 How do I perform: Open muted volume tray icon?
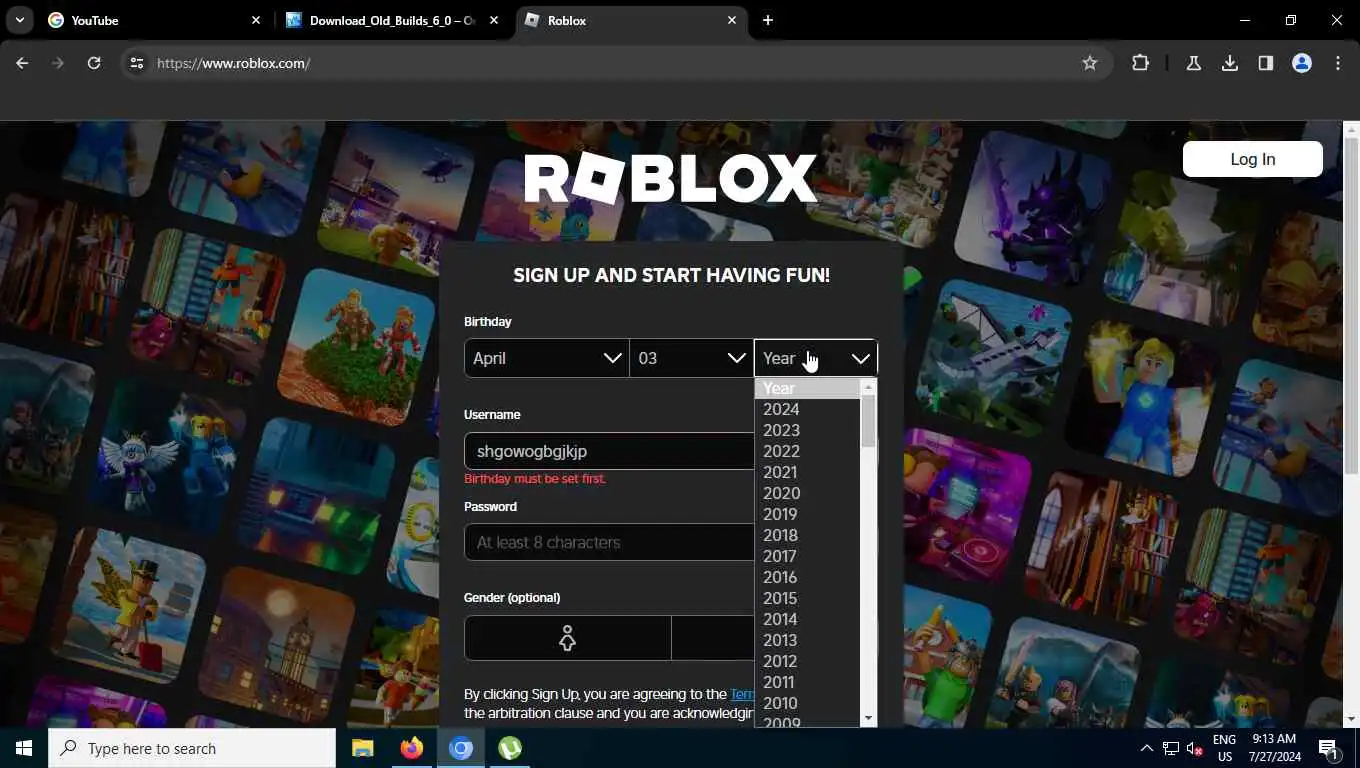click(x=1195, y=748)
